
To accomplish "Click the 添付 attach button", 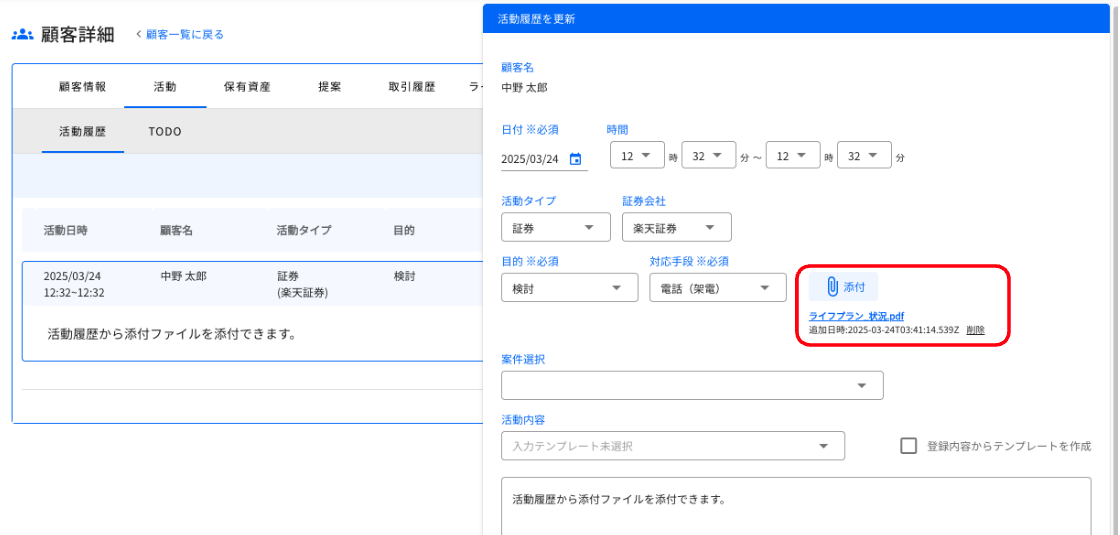I will 843,286.
